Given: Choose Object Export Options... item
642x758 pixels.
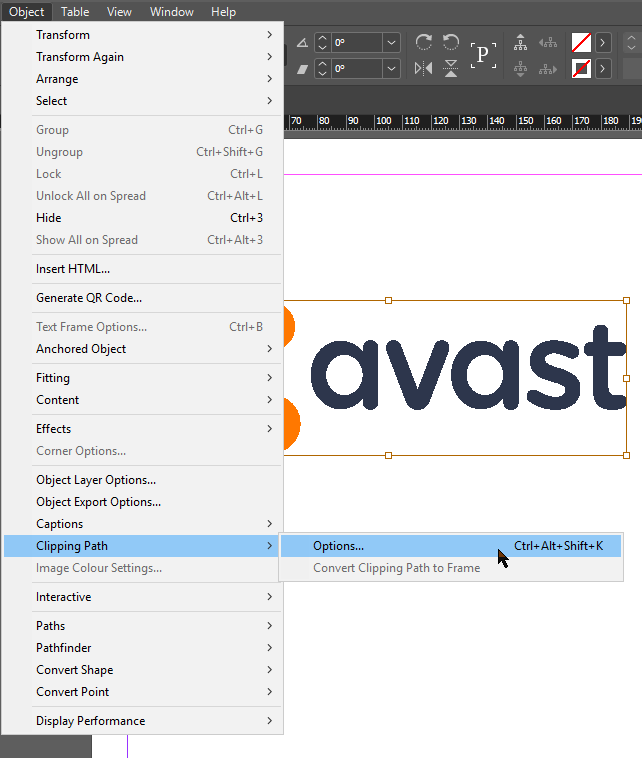Looking at the screenshot, I should point(142,502).
